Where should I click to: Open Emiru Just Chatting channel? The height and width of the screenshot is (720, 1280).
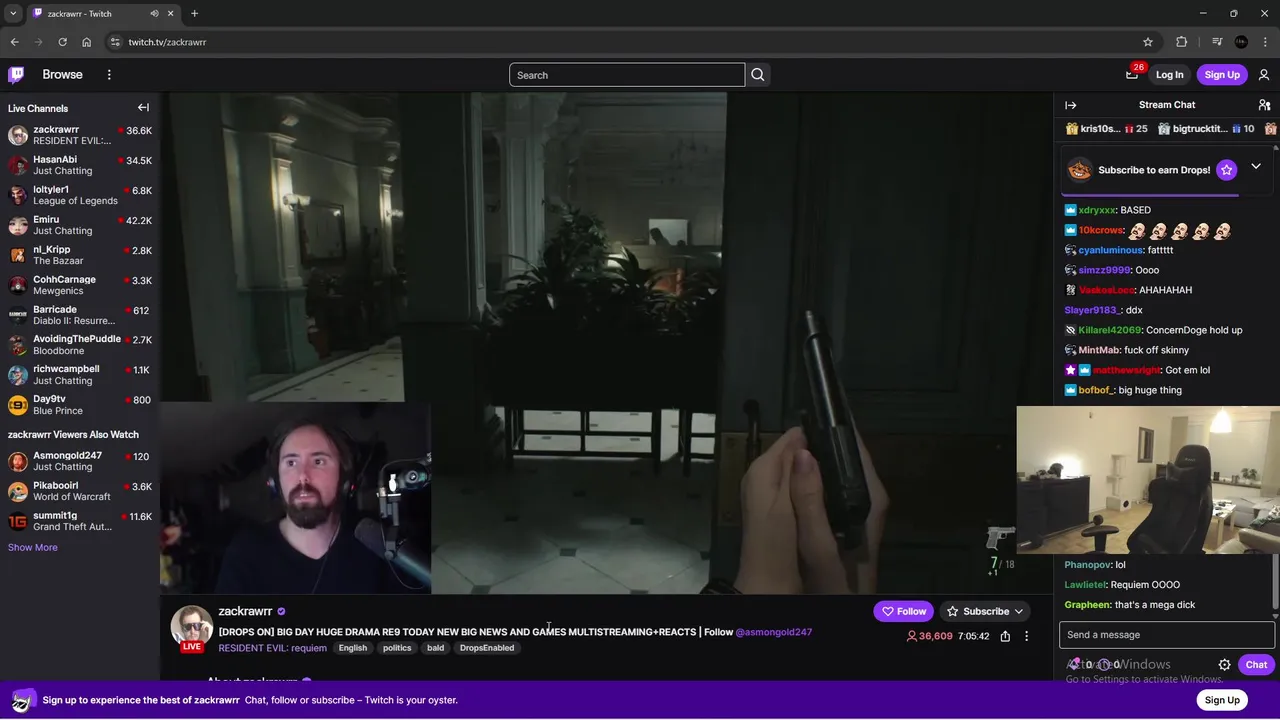[x=80, y=225]
